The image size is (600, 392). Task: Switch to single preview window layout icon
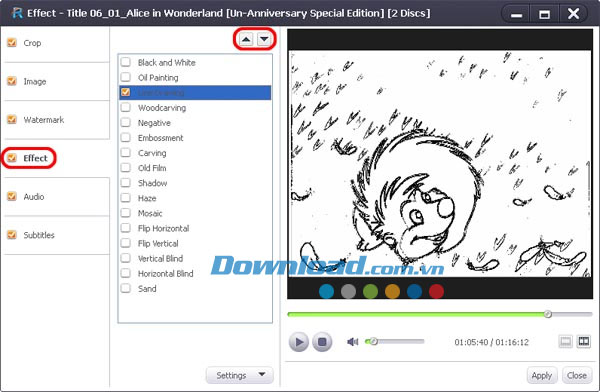[x=565, y=341]
